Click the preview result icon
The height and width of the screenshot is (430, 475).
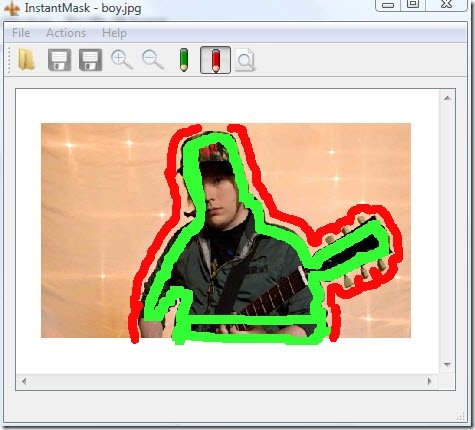[245, 60]
